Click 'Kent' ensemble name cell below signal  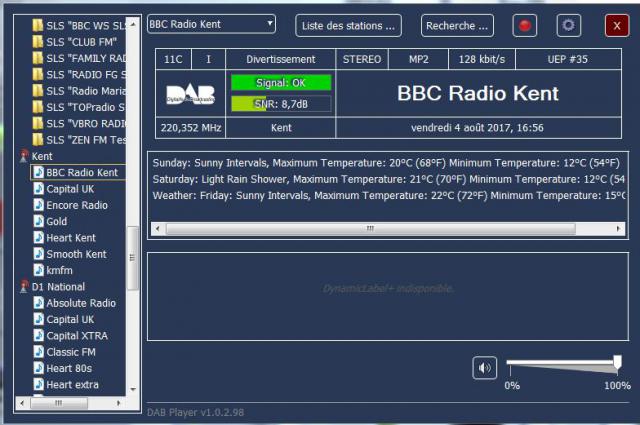tap(281, 128)
